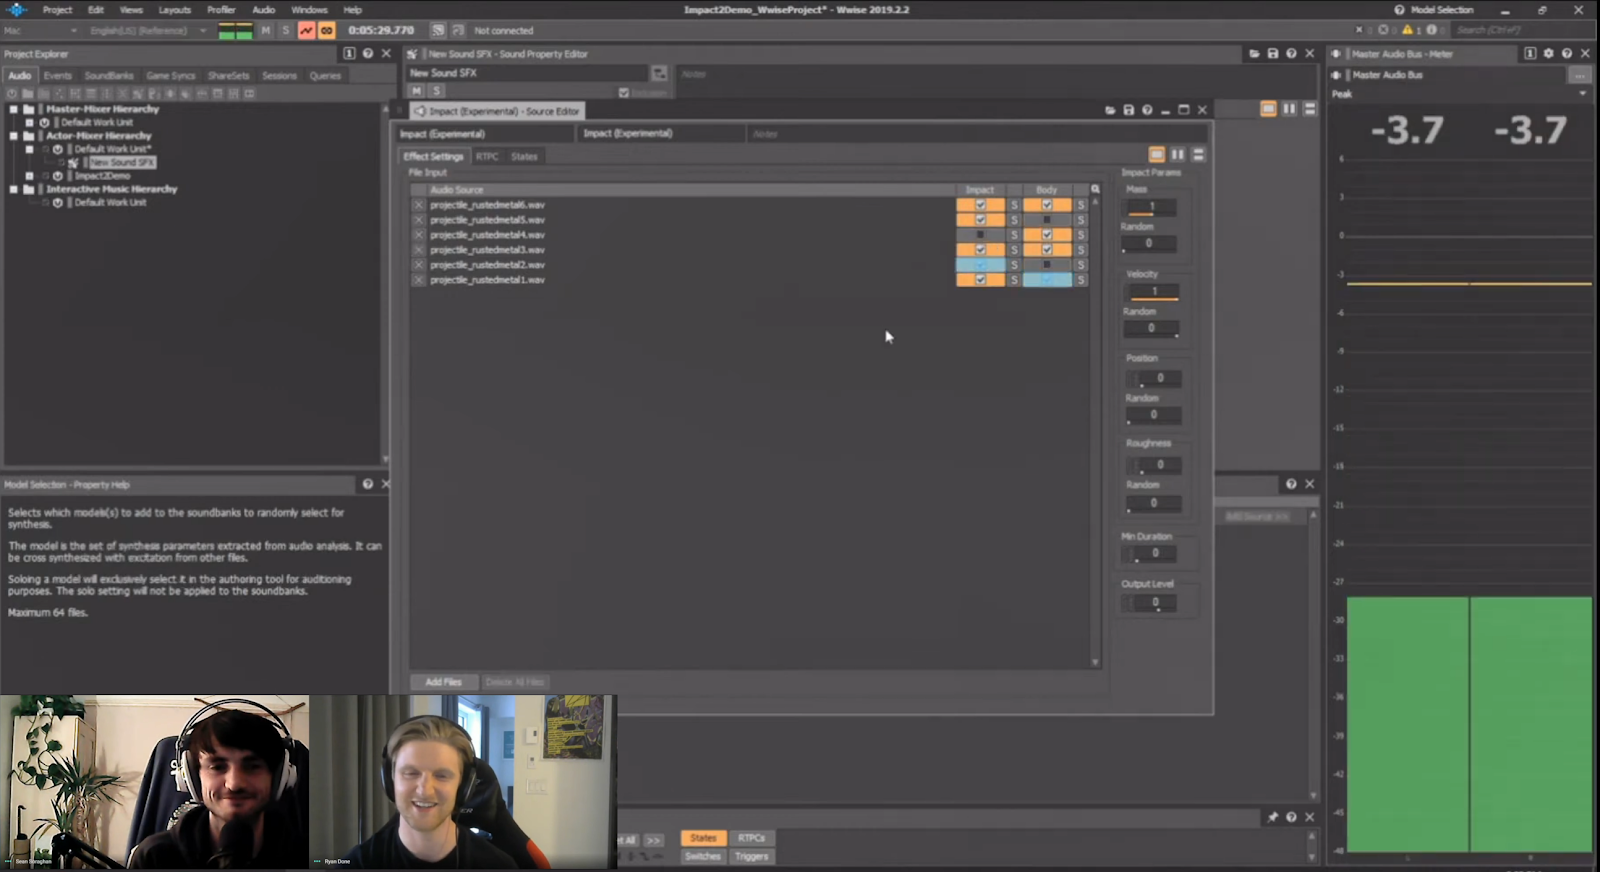This screenshot has height=872, width=1600.
Task: Open the Layouts menu
Action: tap(174, 10)
